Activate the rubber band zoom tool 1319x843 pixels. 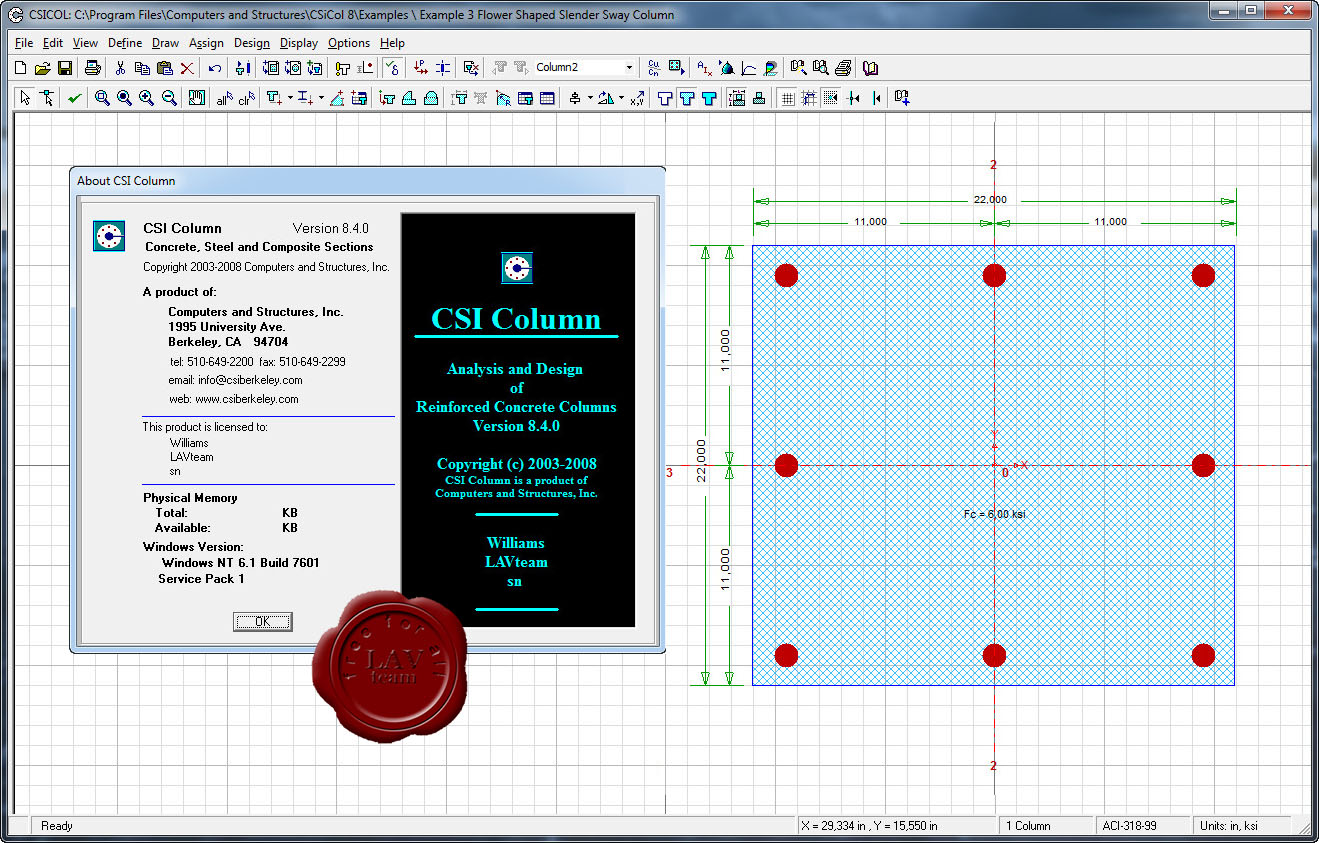[102, 98]
